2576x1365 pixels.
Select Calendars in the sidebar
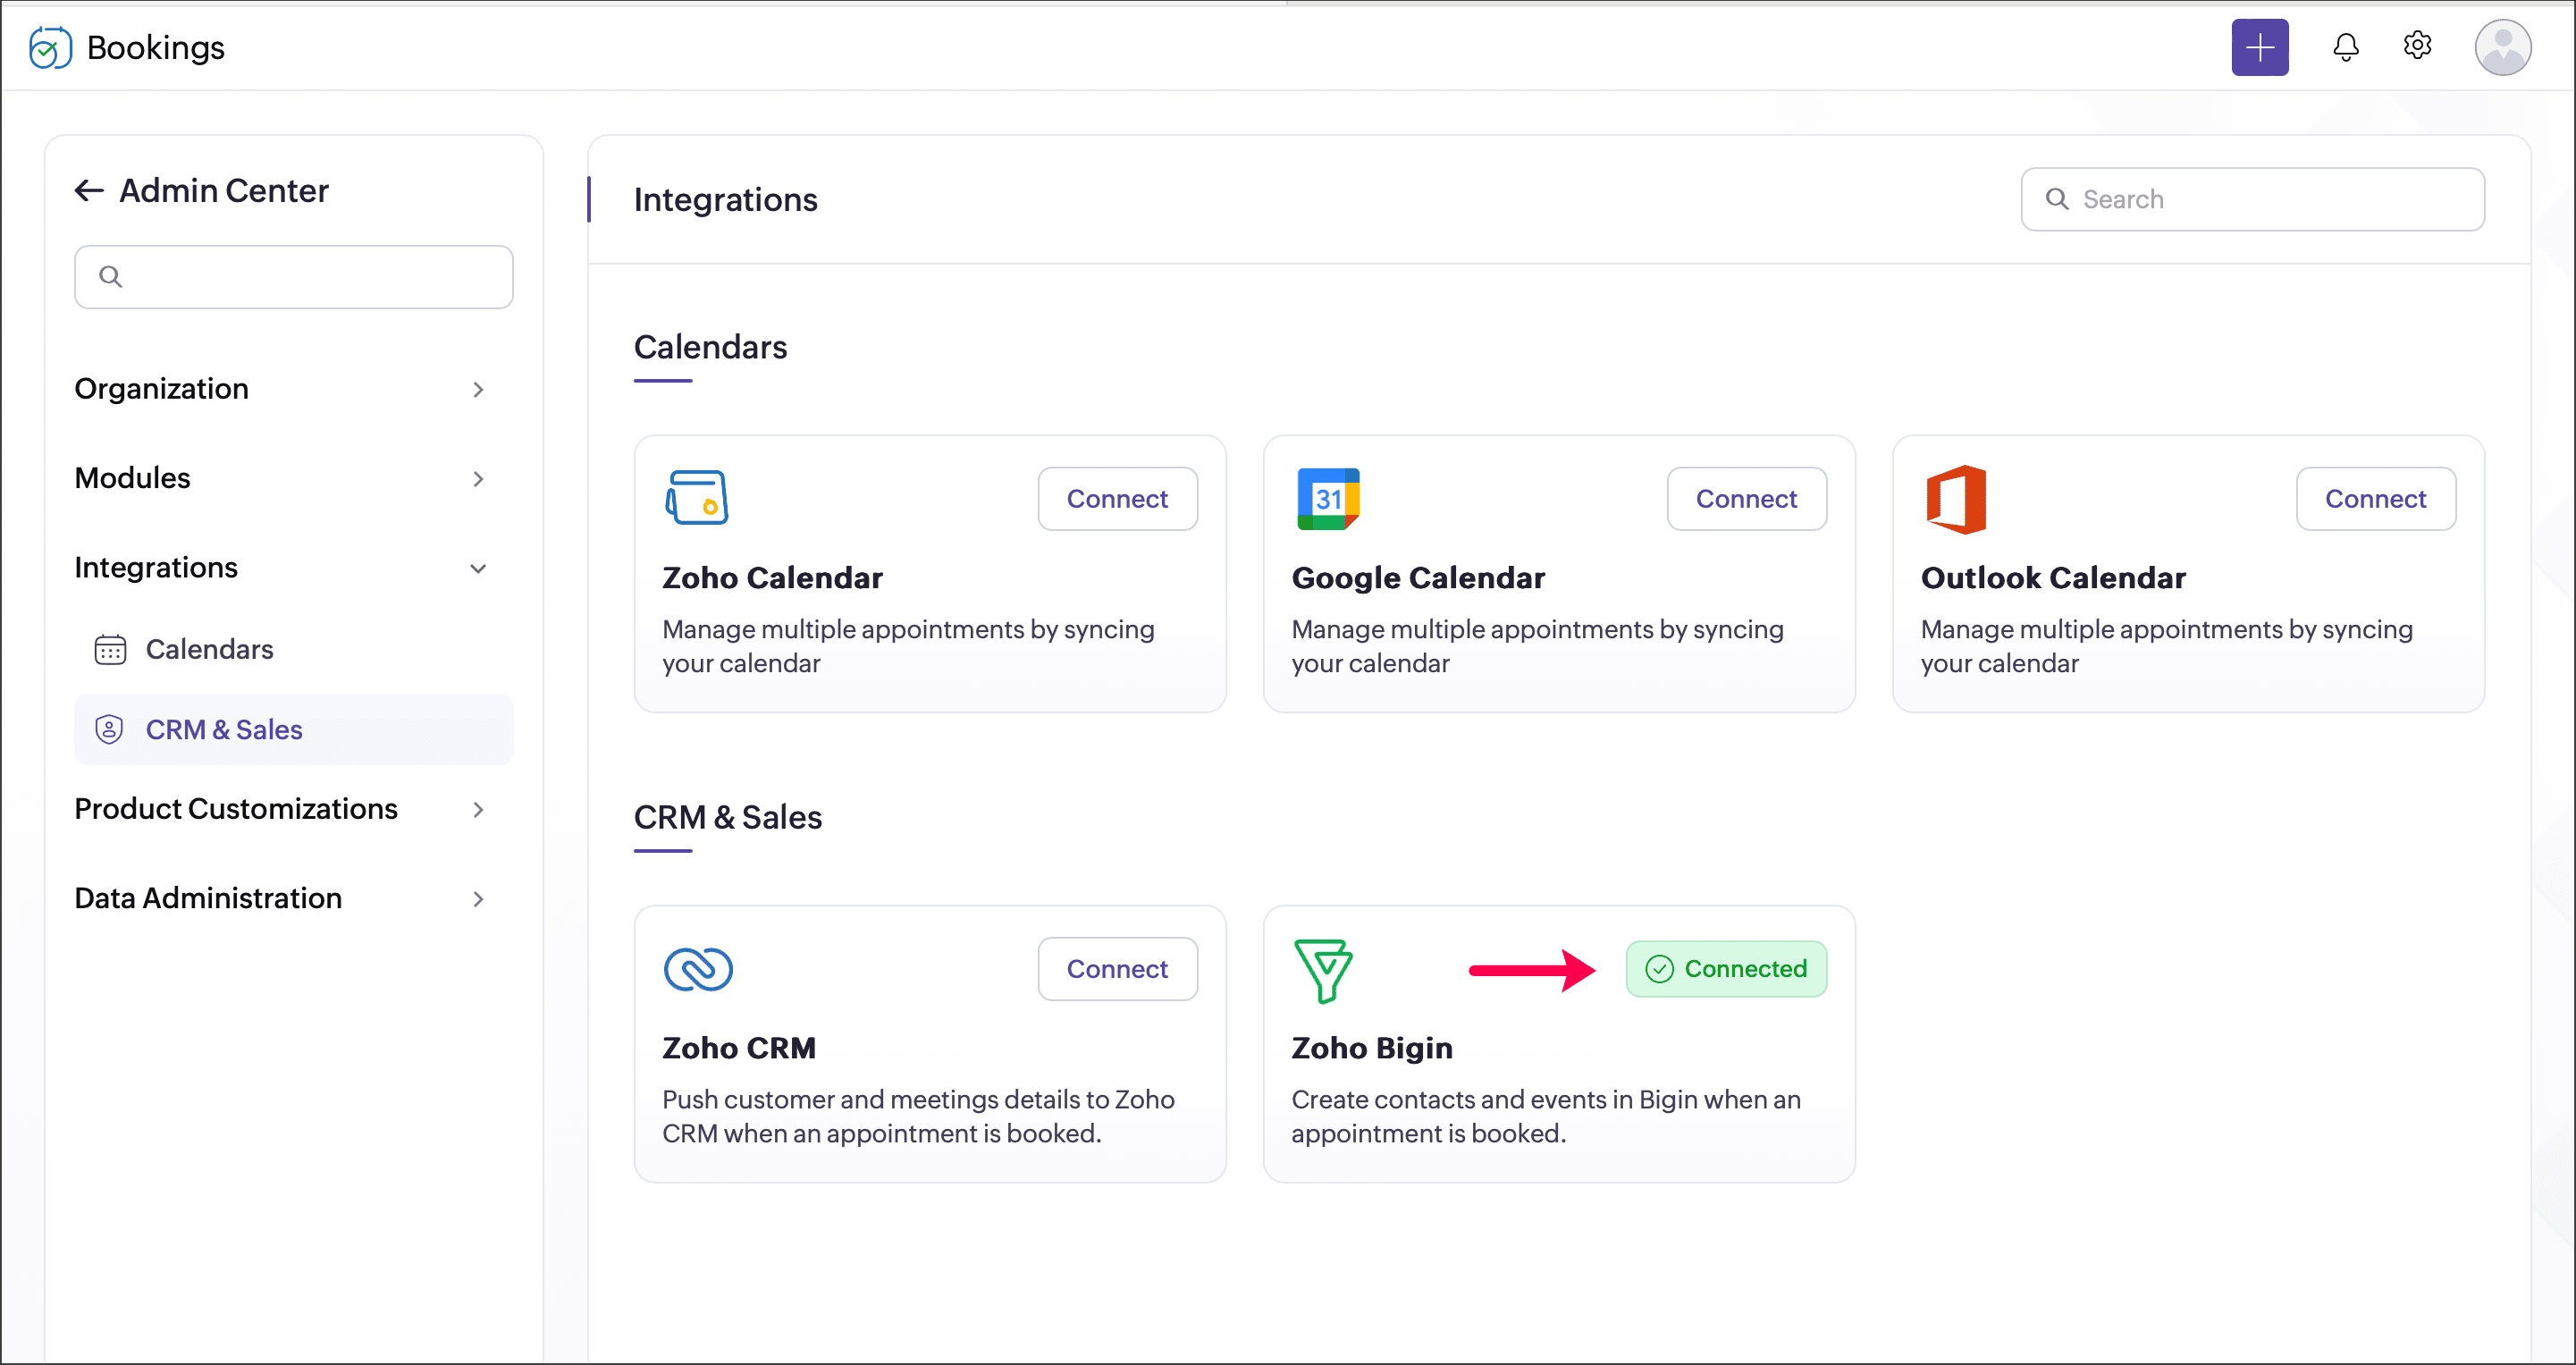click(x=209, y=649)
